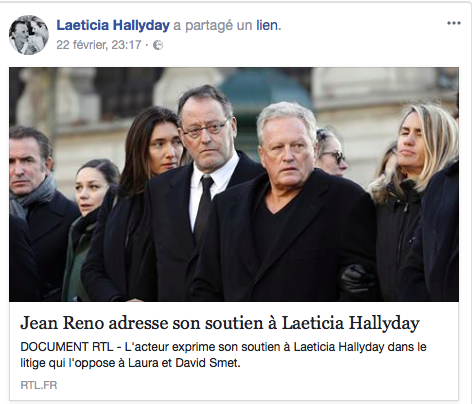Open the three-dot post options menu
The height and width of the screenshot is (404, 474).
tap(454, 23)
